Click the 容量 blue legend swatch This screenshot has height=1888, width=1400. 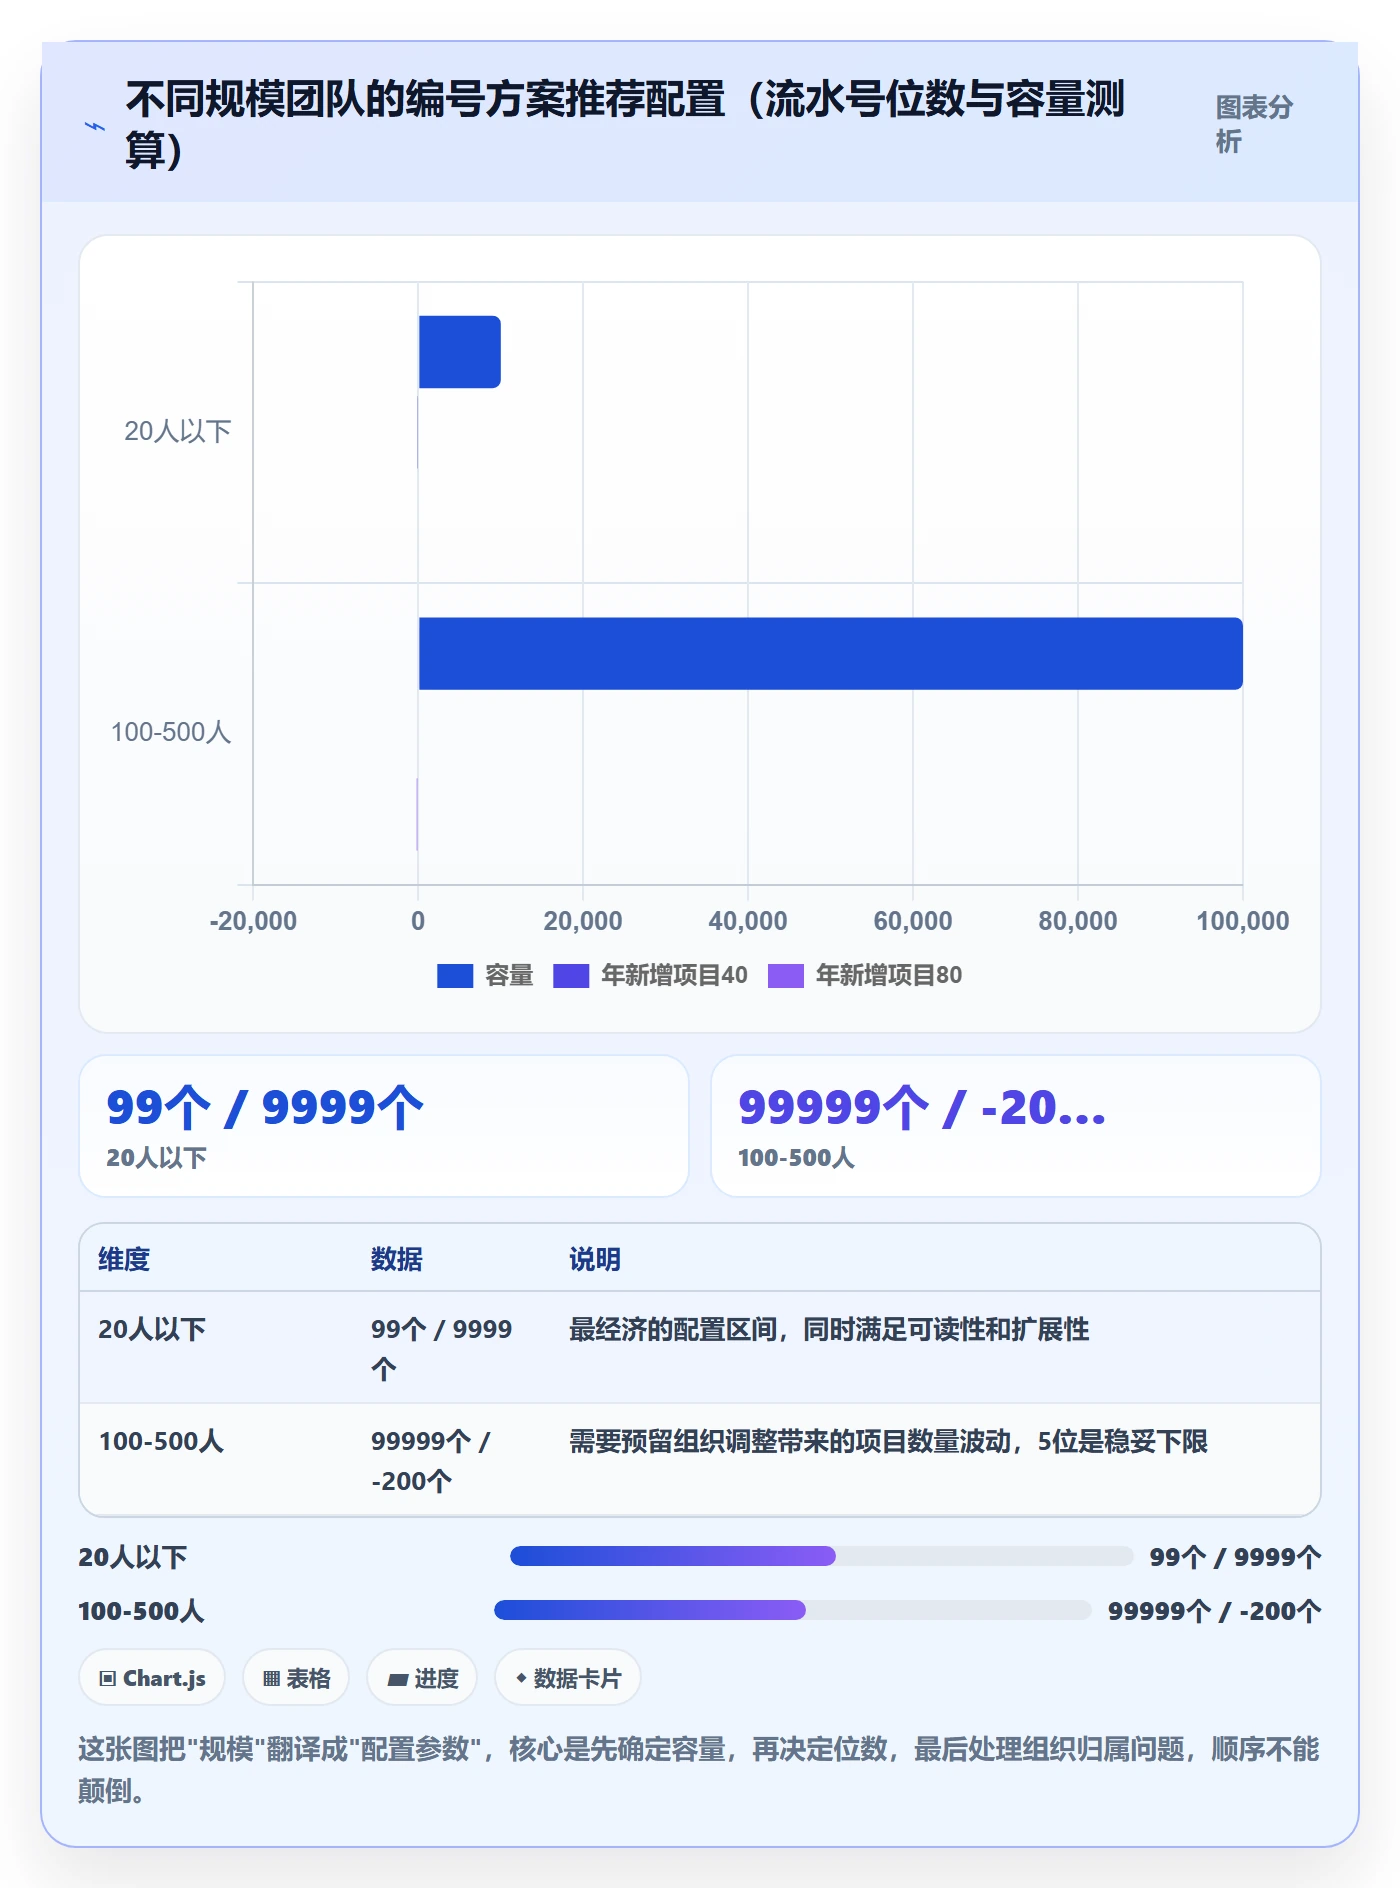pos(455,976)
